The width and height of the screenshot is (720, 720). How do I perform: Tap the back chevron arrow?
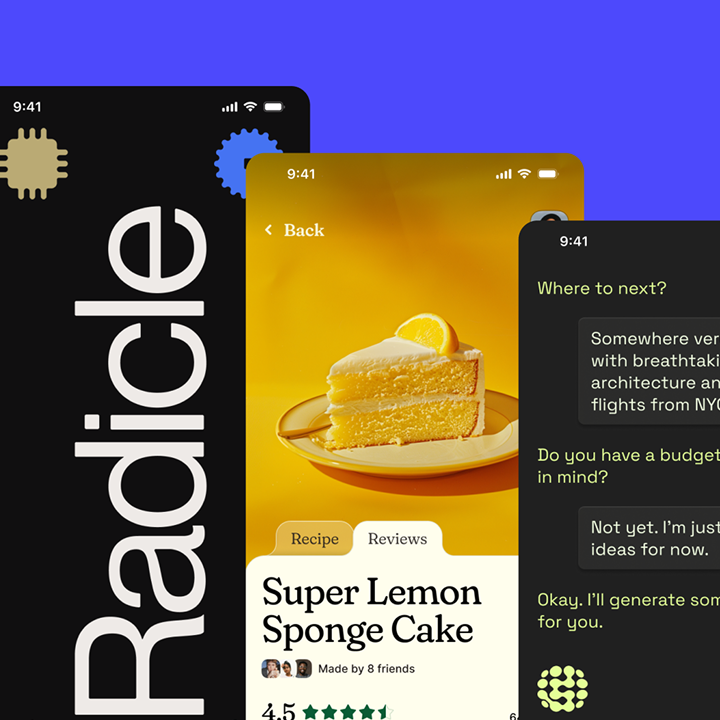[x=269, y=230]
